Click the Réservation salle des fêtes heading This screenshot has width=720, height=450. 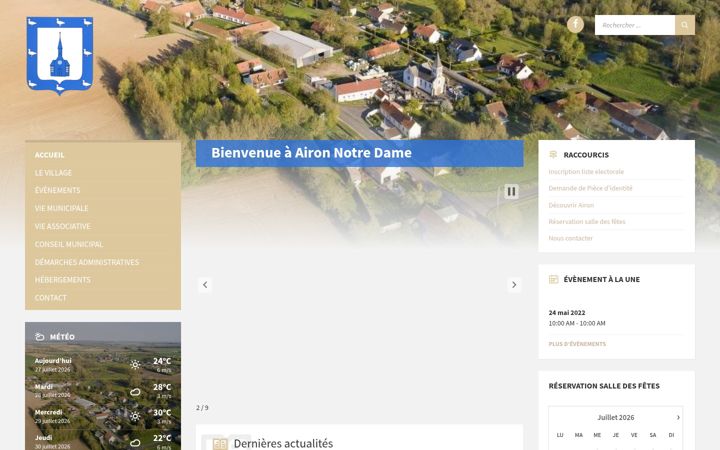tap(604, 386)
